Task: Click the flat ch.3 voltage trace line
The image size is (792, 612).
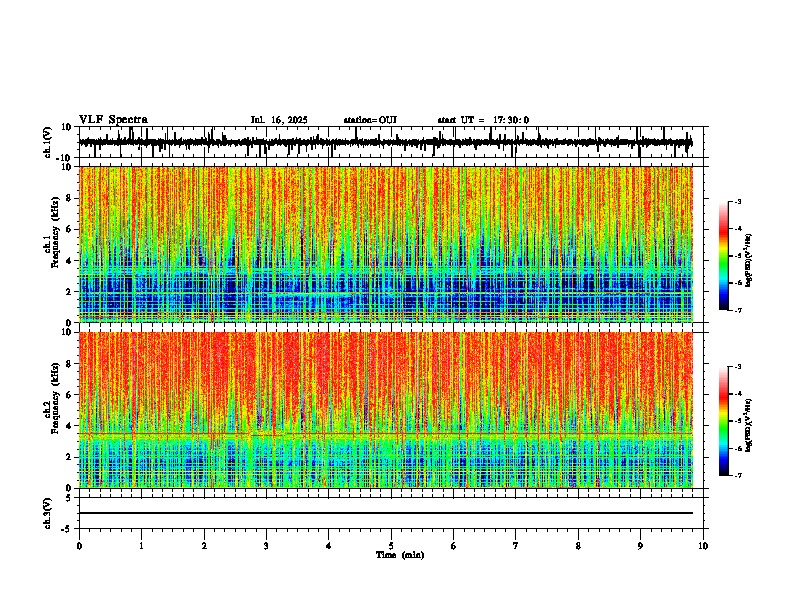Action: 386,513
